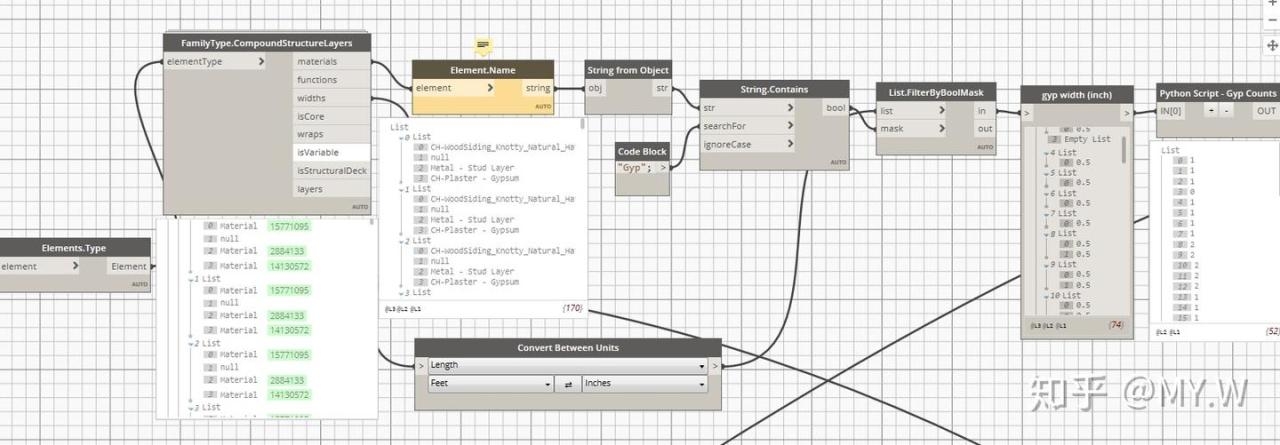This screenshot has width=1280, height=445.
Task: Click String.Contains bool output port
Action: tap(835, 108)
